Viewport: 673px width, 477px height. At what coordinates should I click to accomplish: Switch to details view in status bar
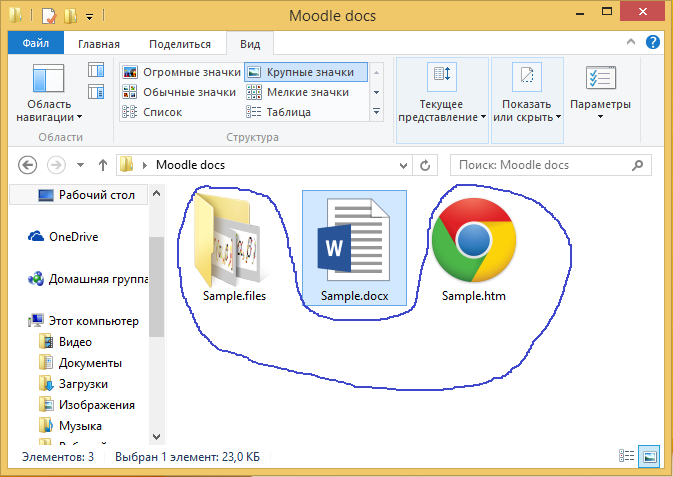627,456
